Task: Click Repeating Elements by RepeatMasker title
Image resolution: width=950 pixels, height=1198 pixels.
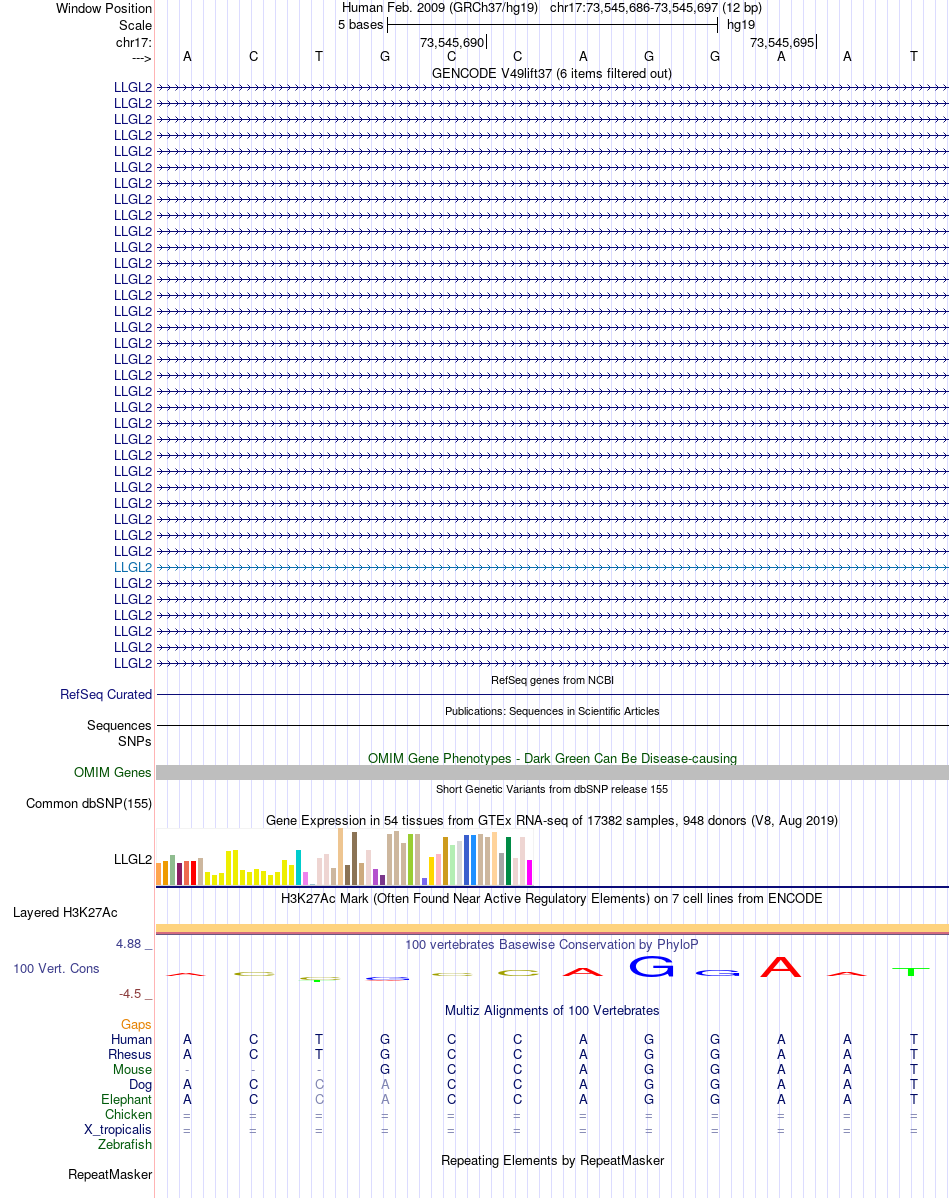Action: tap(552, 1161)
